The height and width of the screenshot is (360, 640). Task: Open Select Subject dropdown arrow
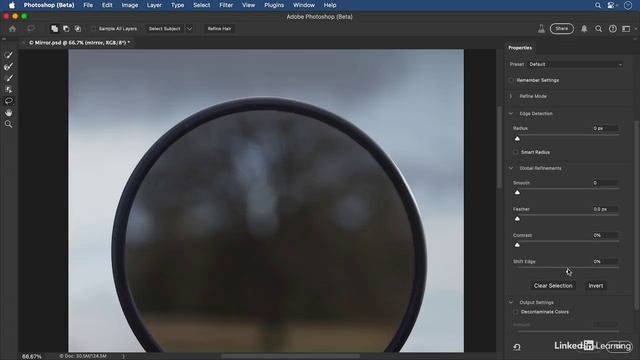[189, 29]
